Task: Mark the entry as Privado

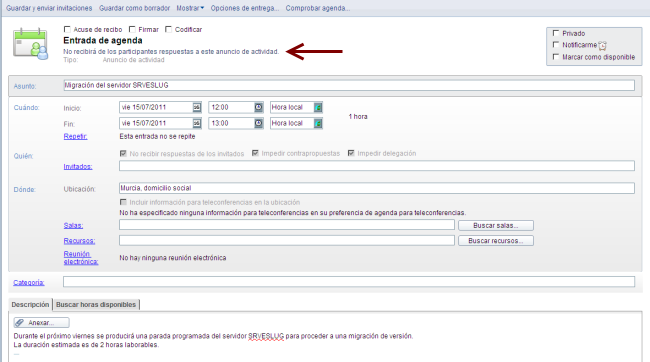Action: point(556,33)
